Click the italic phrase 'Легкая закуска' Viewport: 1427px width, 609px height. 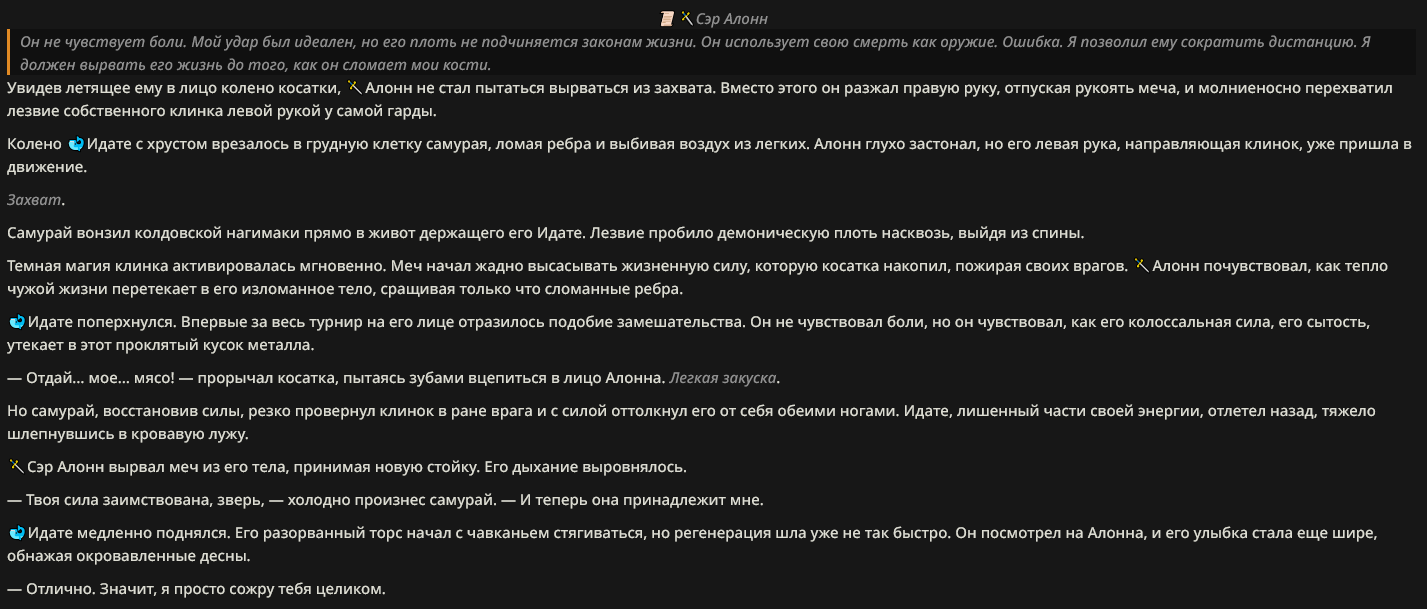point(723,378)
